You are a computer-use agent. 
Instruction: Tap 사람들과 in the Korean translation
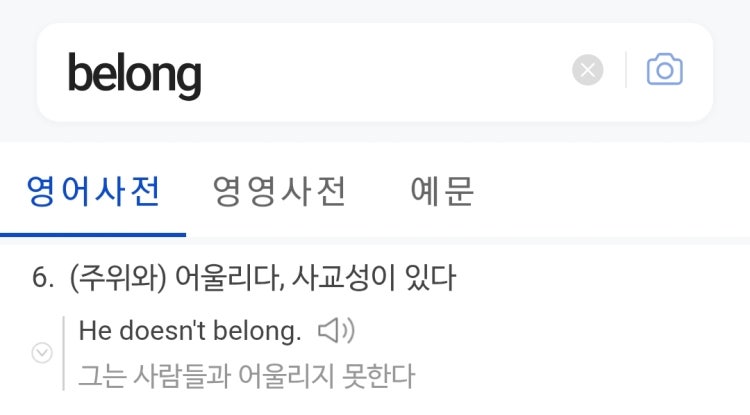click(x=174, y=376)
